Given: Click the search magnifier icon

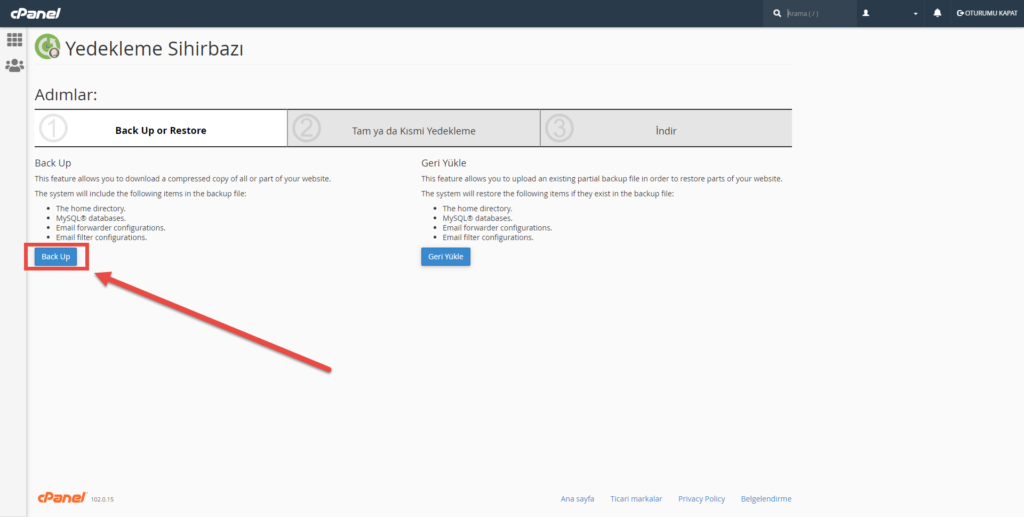Looking at the screenshot, I should [777, 14].
